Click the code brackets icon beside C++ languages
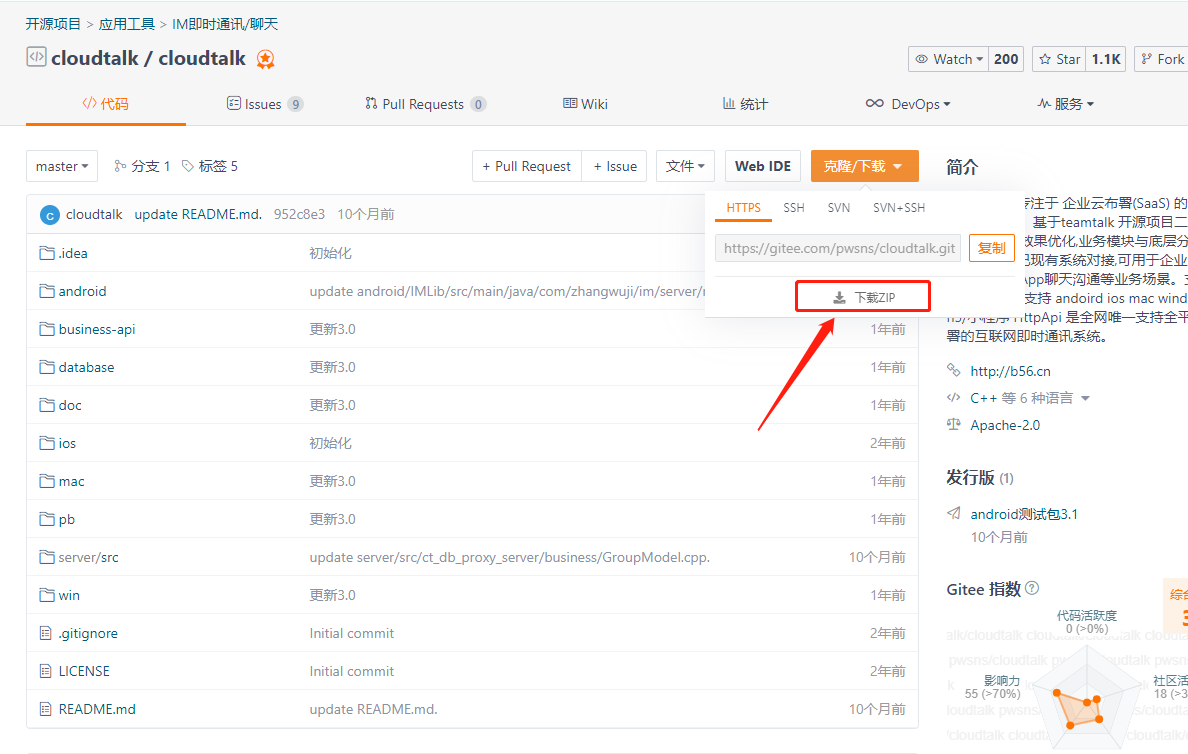 [953, 397]
